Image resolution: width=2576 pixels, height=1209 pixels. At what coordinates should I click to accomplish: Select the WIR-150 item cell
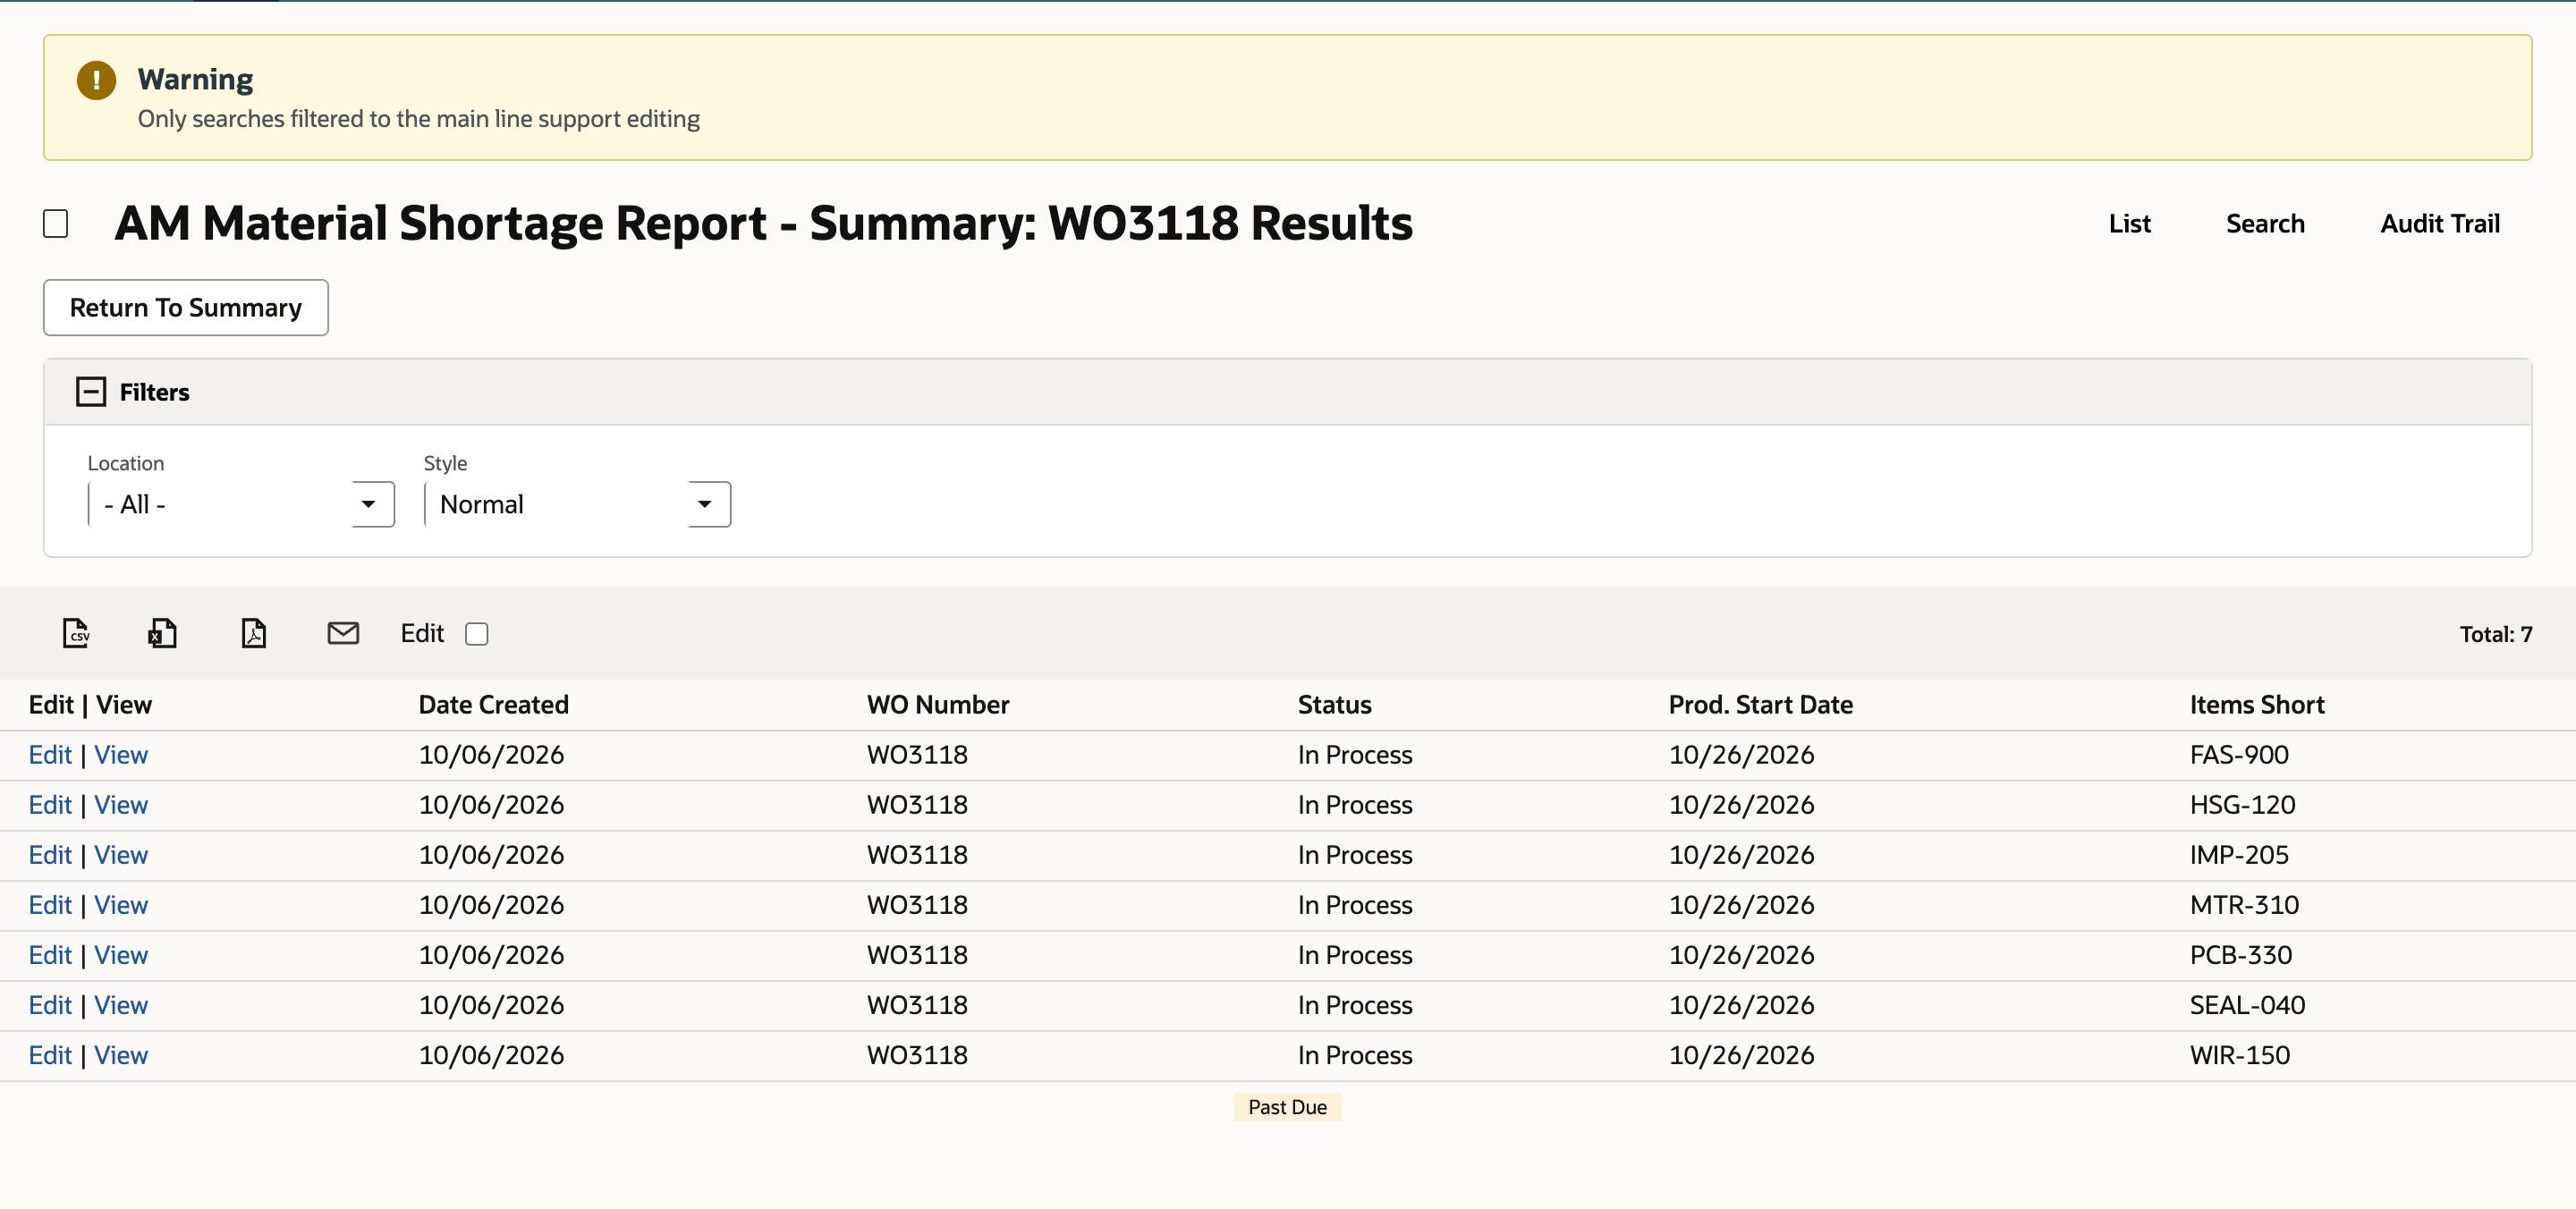[2239, 1055]
